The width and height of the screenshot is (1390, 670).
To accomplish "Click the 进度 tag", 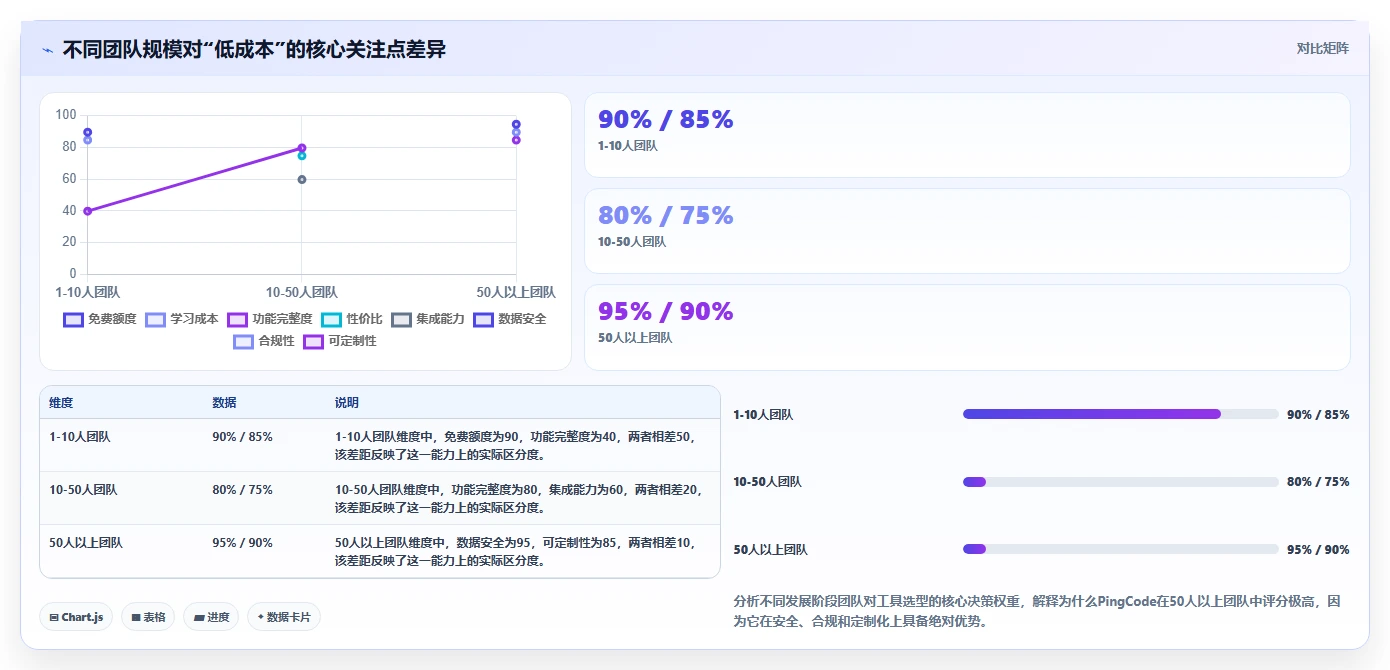I will [211, 617].
